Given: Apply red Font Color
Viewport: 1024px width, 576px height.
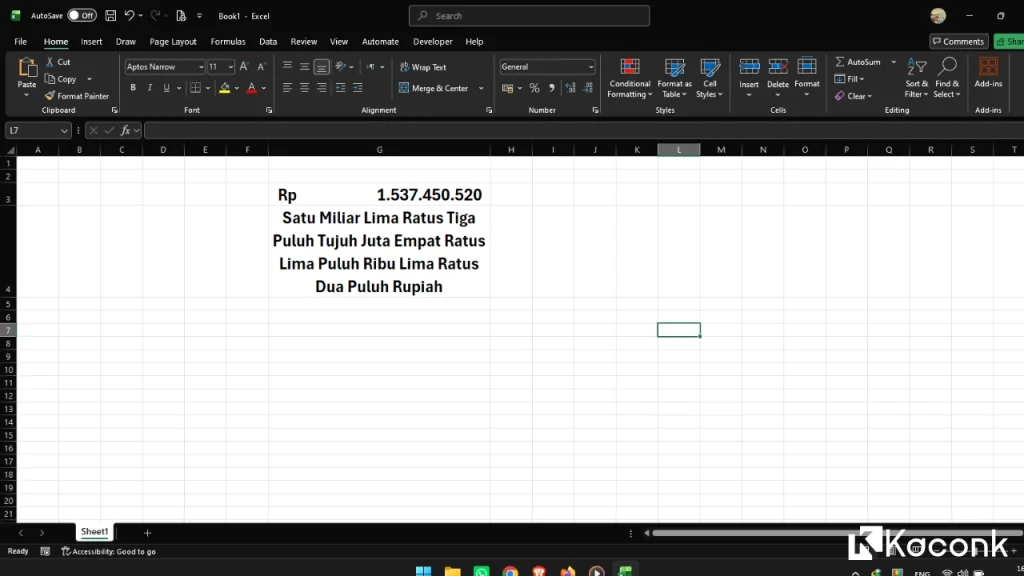Looking at the screenshot, I should tap(251, 88).
